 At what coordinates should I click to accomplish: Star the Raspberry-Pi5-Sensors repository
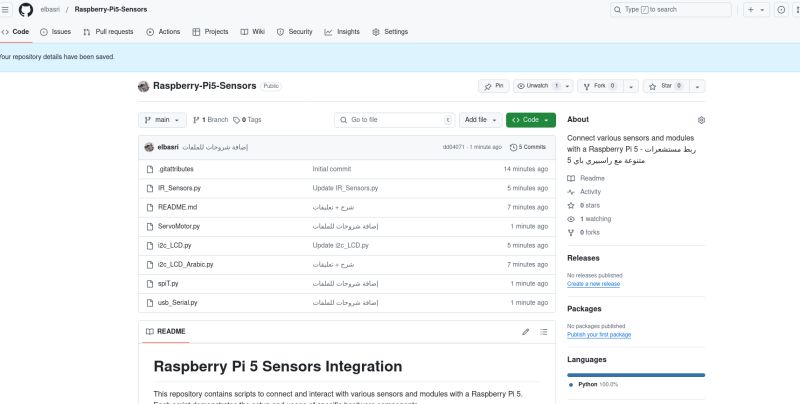666,86
